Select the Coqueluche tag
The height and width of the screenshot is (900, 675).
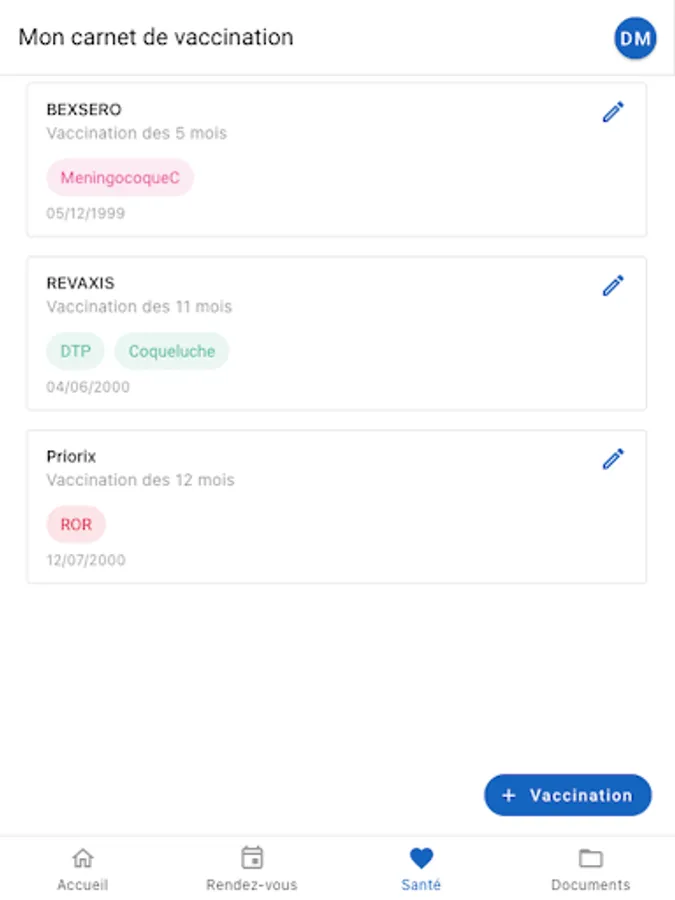(x=172, y=351)
